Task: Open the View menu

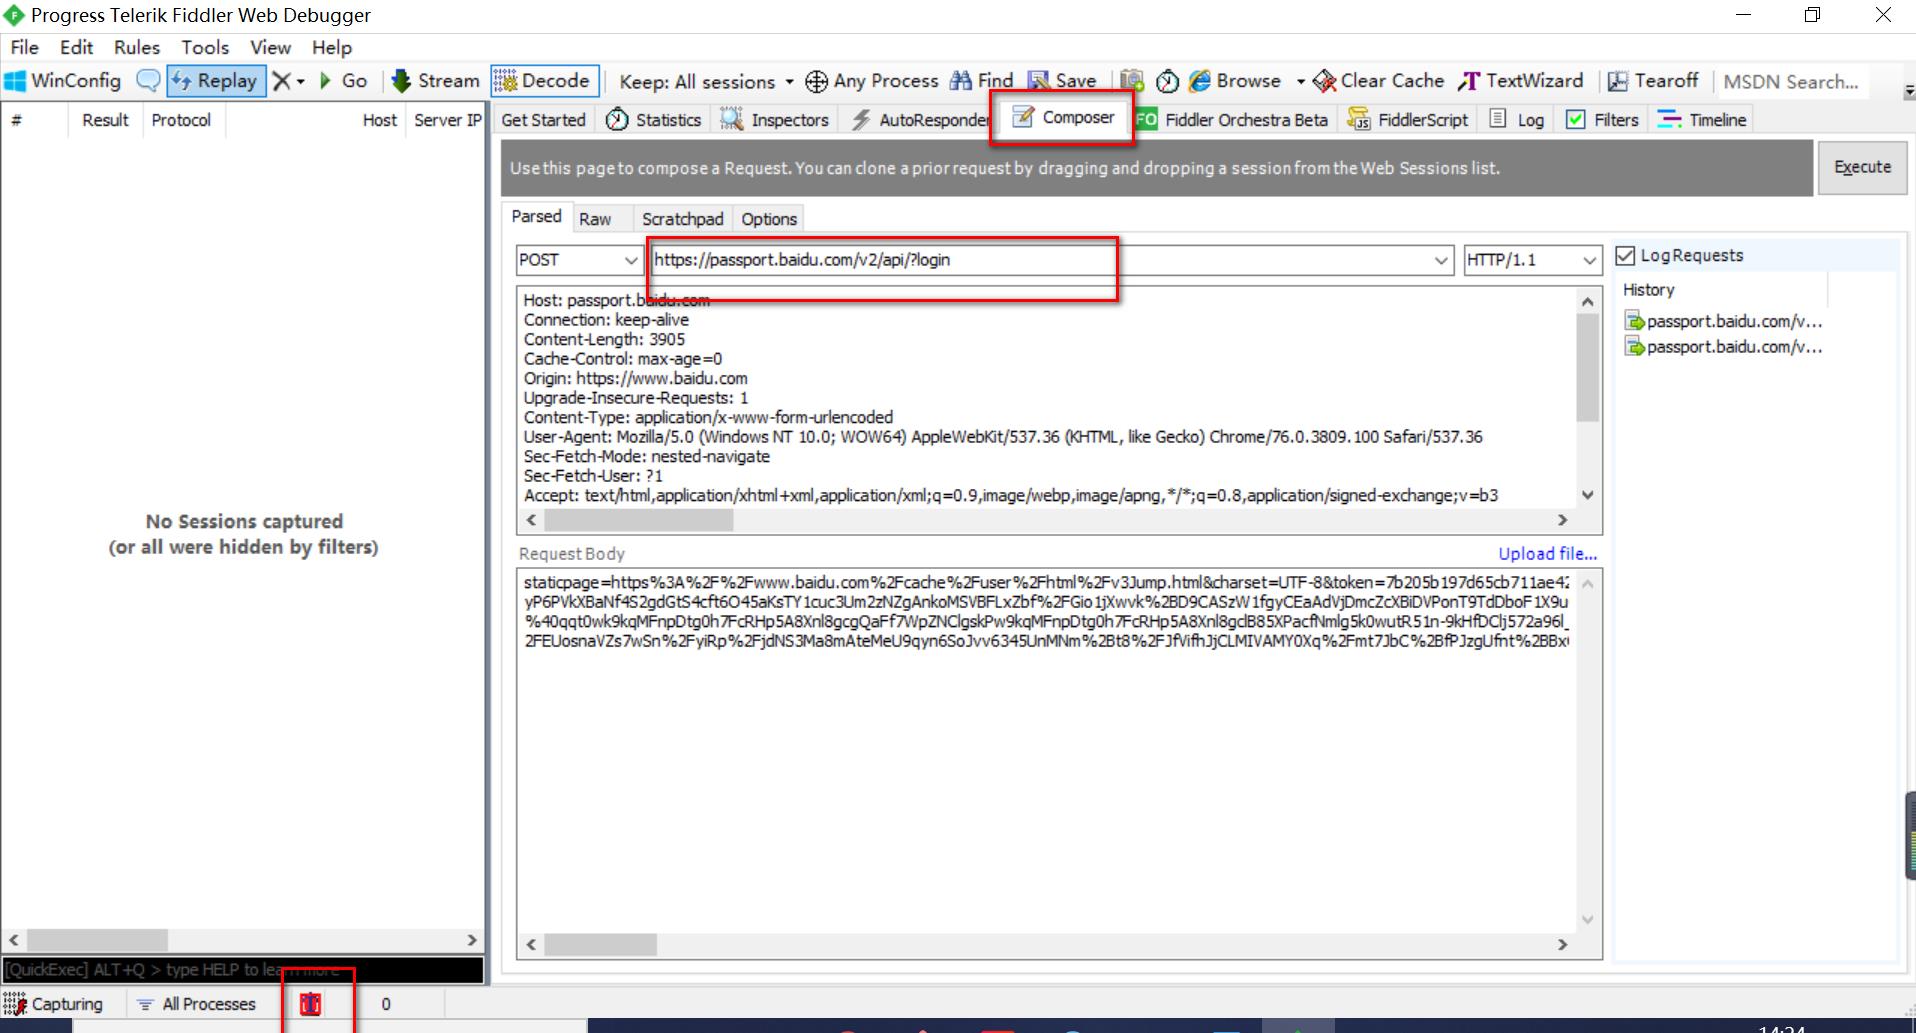Action: point(270,47)
